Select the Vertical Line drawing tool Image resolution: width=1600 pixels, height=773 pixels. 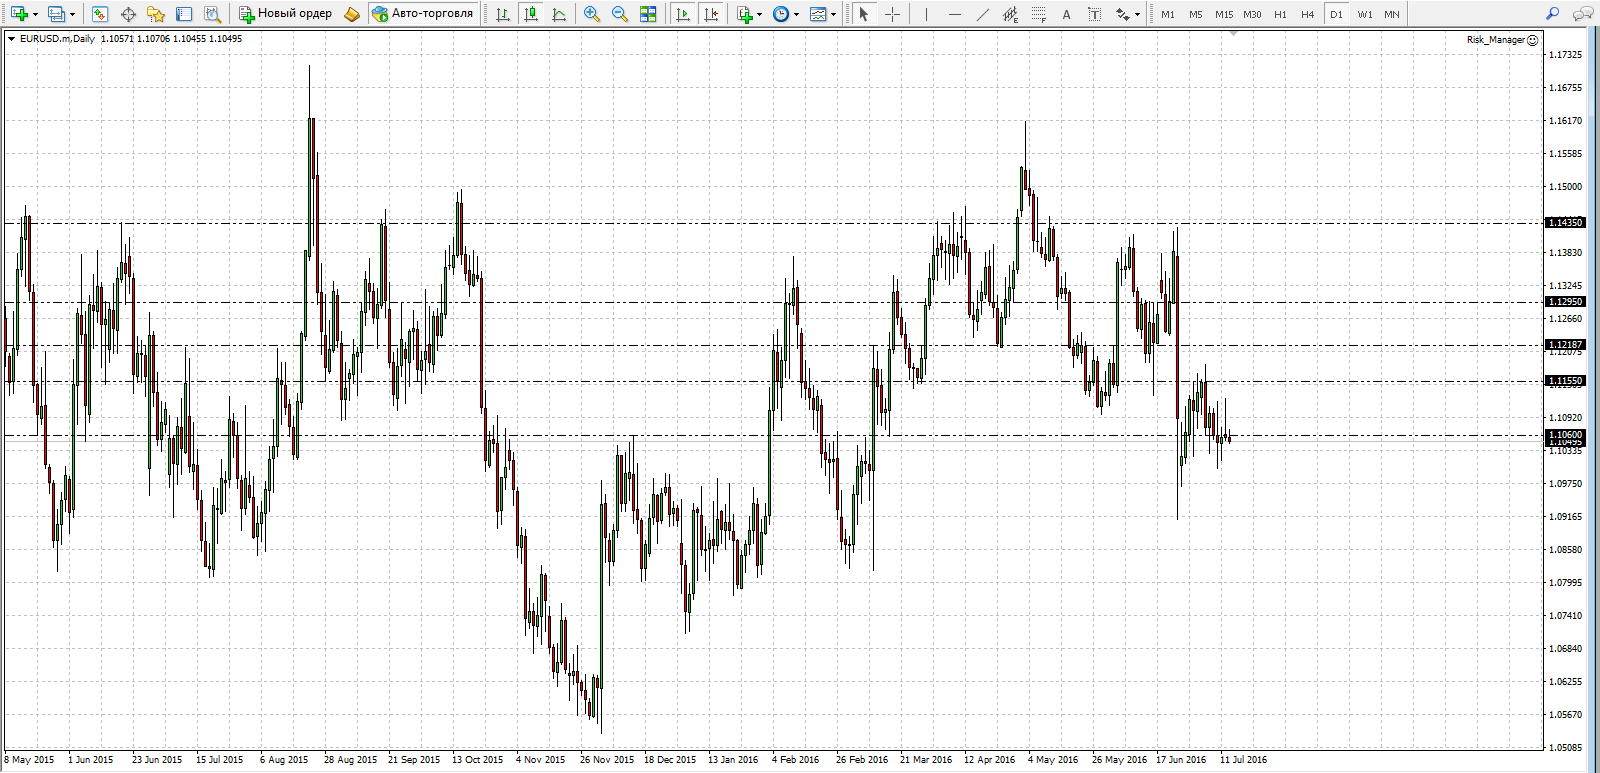pos(926,14)
